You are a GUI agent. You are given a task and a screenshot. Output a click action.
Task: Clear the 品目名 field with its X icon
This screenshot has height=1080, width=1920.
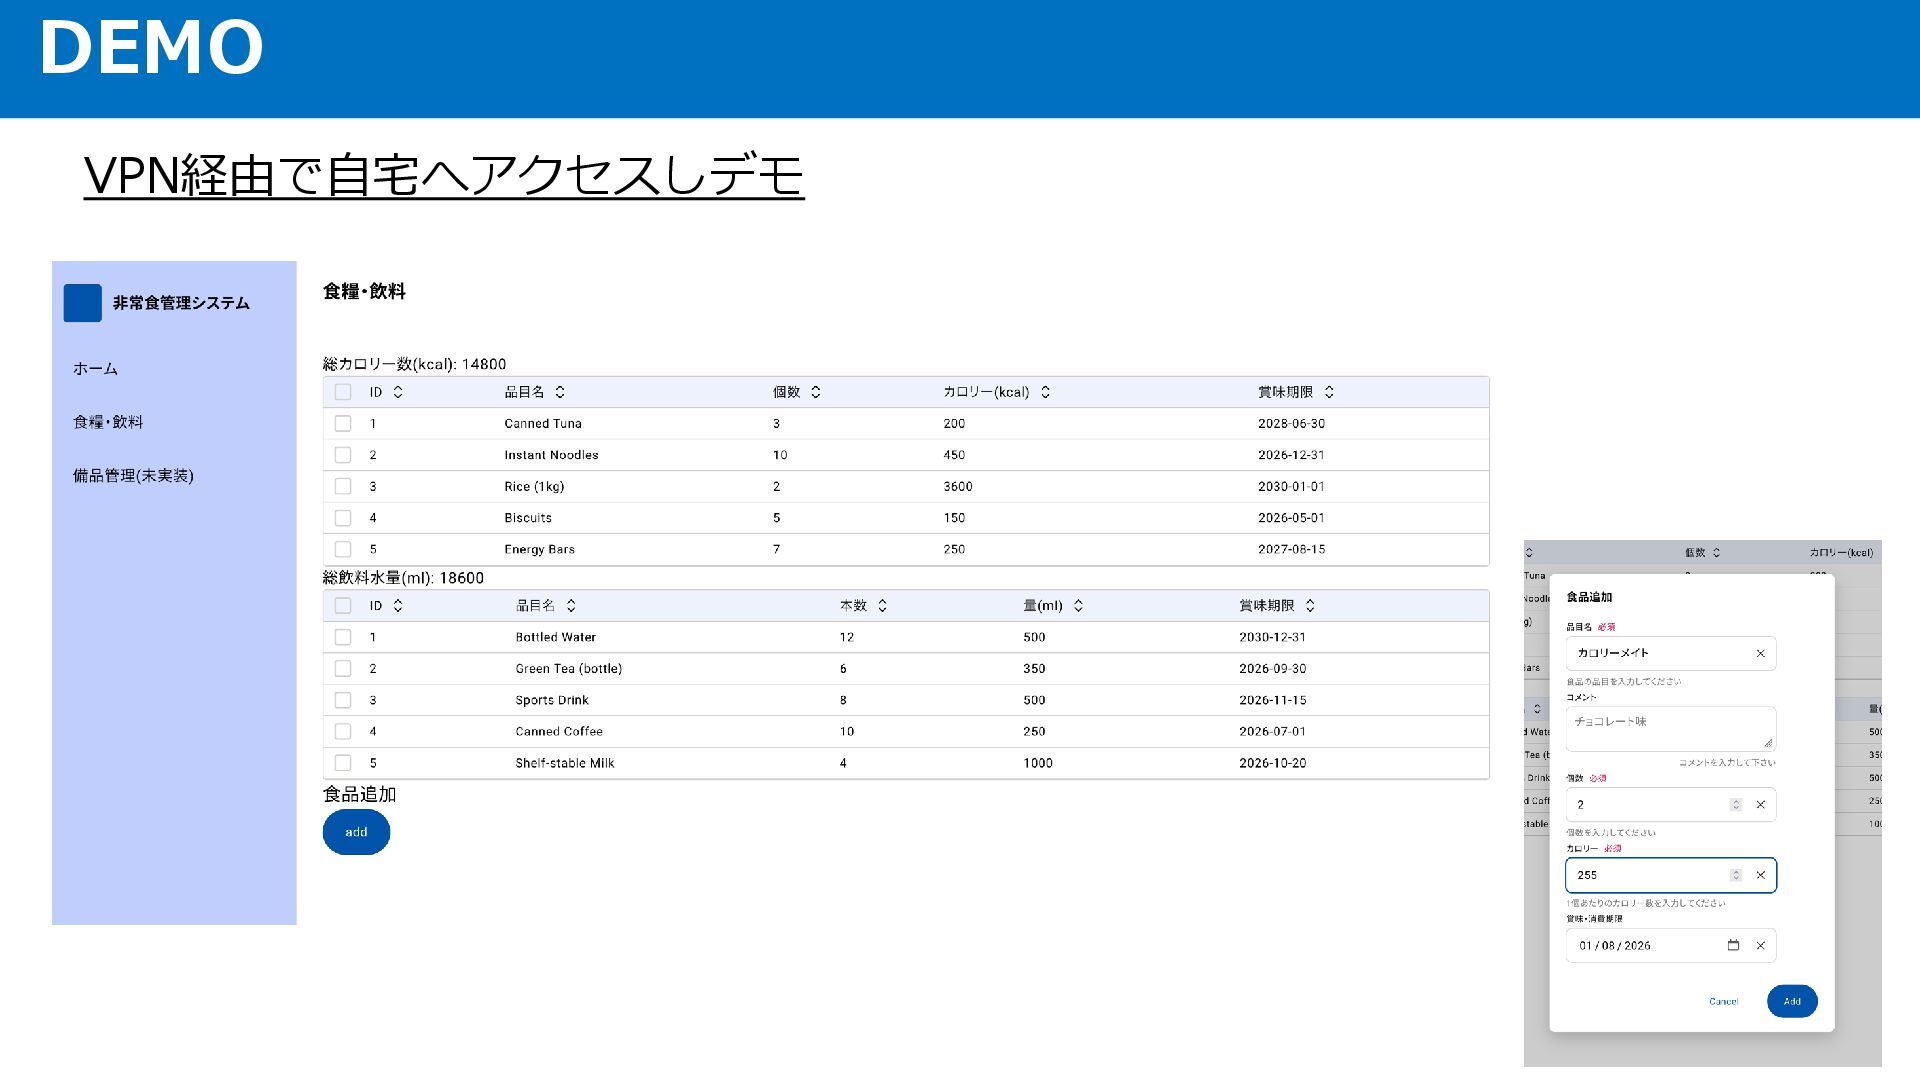(1760, 654)
